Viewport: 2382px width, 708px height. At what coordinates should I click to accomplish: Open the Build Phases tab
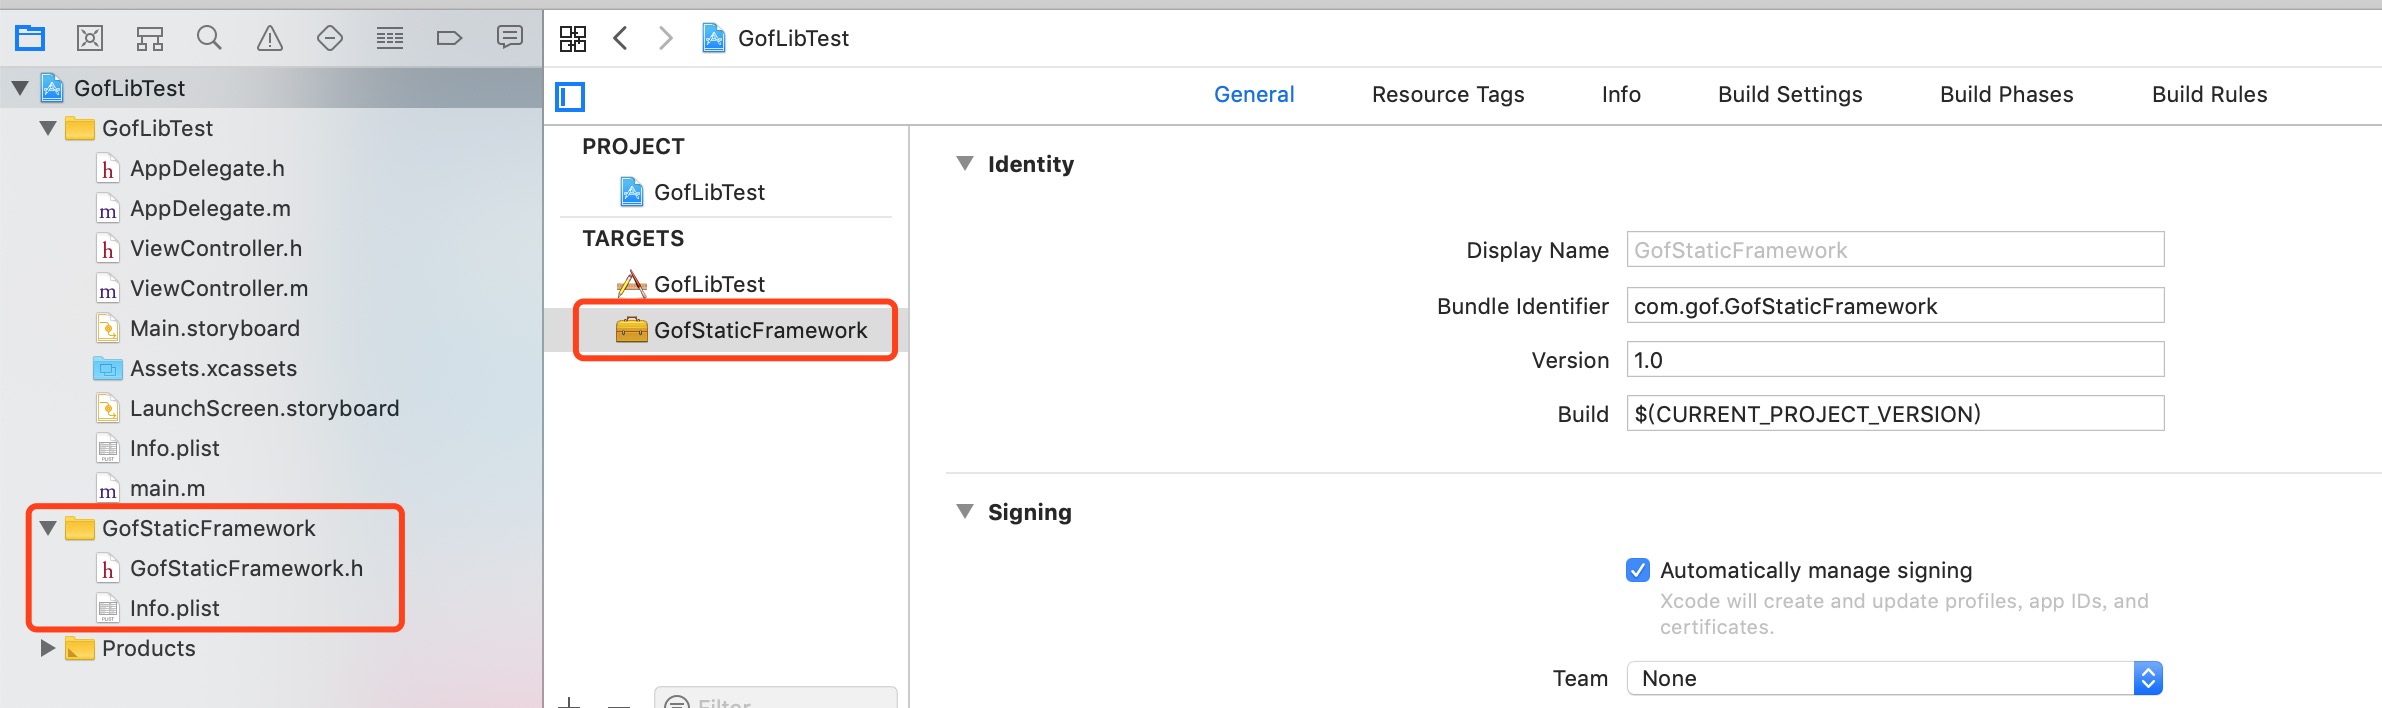pos(2006,94)
